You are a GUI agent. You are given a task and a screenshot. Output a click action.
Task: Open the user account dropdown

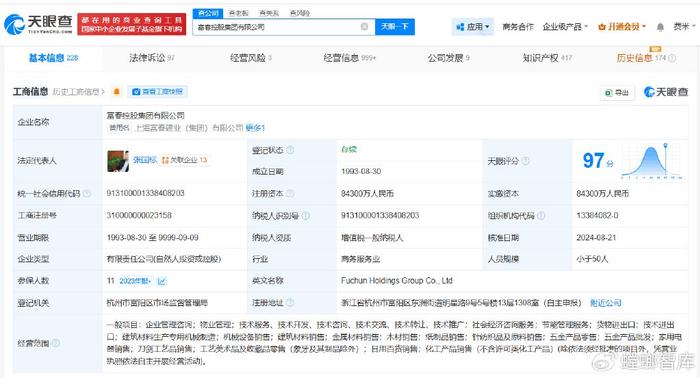coord(684,27)
